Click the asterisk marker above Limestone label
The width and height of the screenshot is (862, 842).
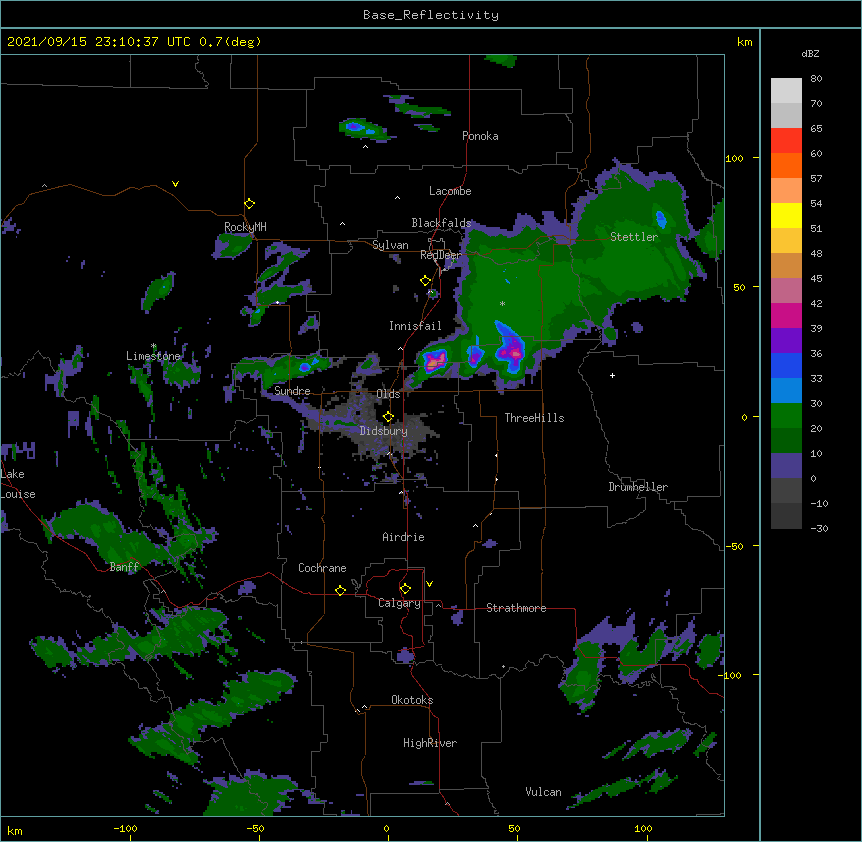[x=153, y=346]
